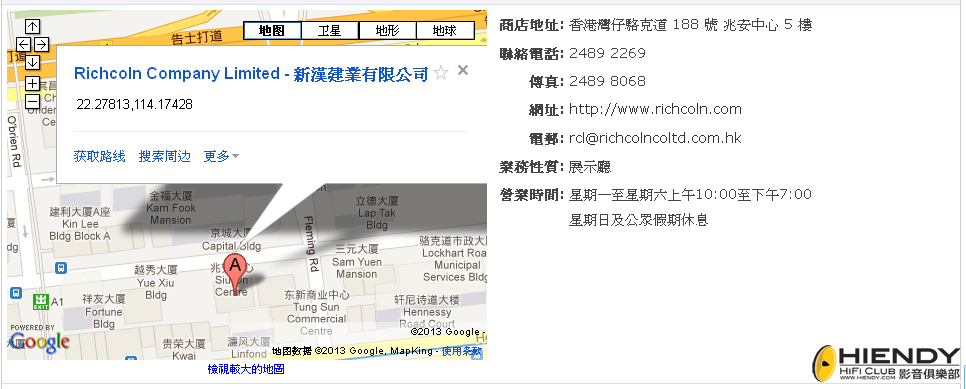Pan the map left with arrow
Image resolution: width=966 pixels, height=389 pixels.
tap(23, 44)
